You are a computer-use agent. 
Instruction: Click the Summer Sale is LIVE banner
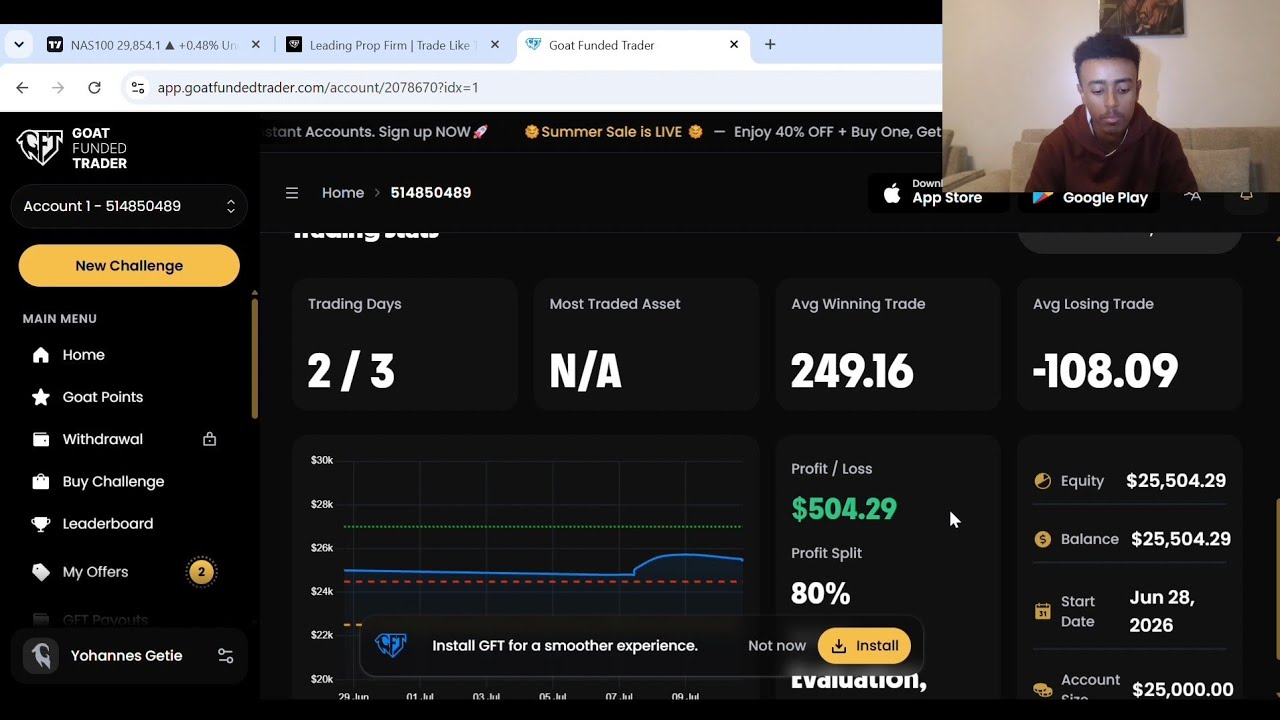point(613,132)
